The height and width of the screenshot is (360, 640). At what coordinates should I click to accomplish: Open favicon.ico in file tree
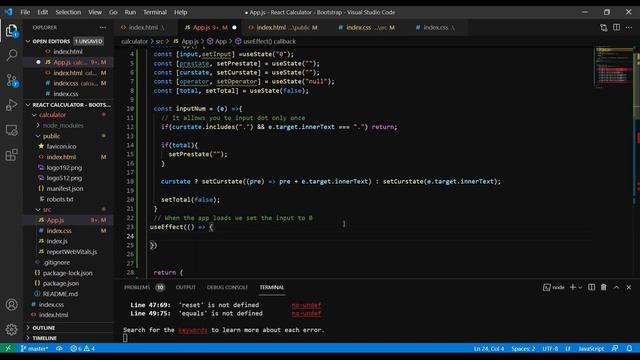pos(61,147)
